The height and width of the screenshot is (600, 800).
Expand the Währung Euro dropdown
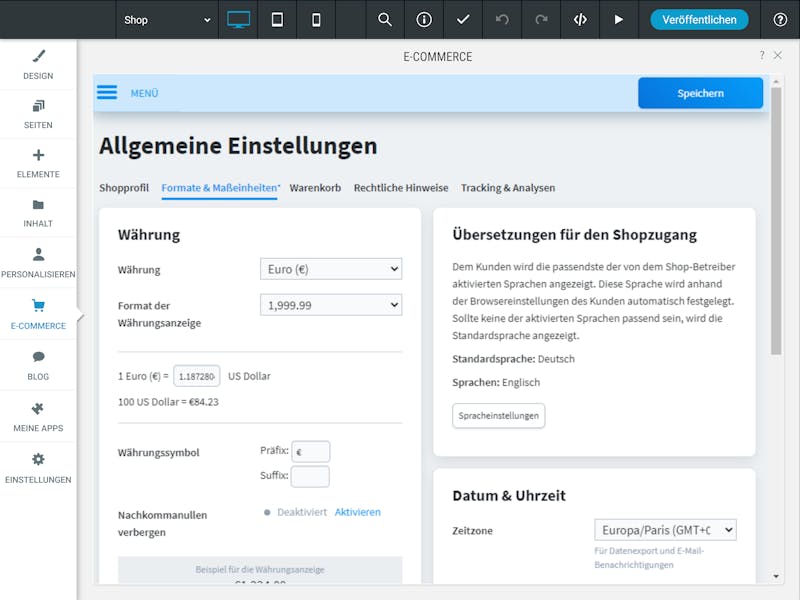pos(331,269)
